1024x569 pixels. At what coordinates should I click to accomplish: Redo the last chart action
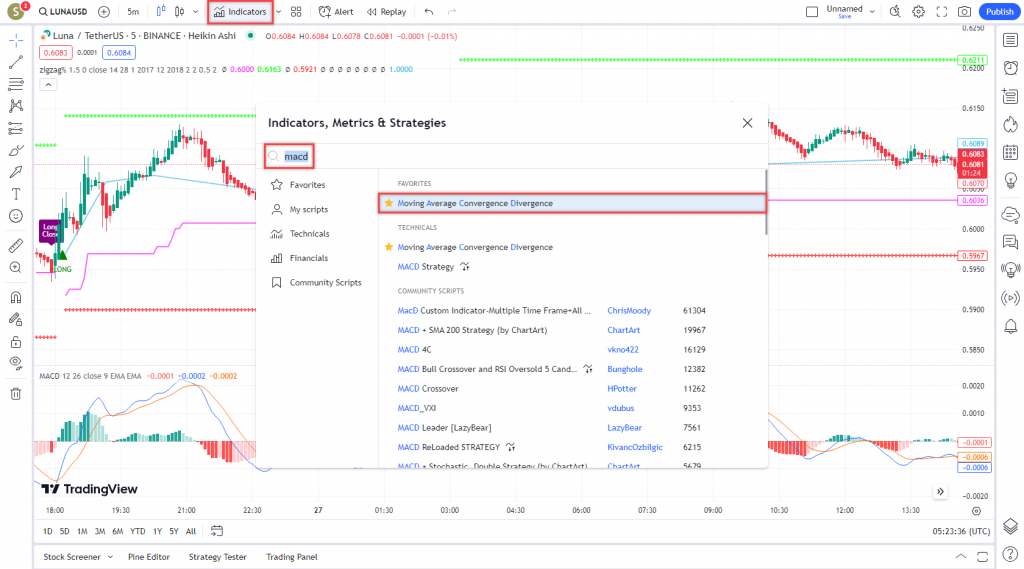(452, 12)
